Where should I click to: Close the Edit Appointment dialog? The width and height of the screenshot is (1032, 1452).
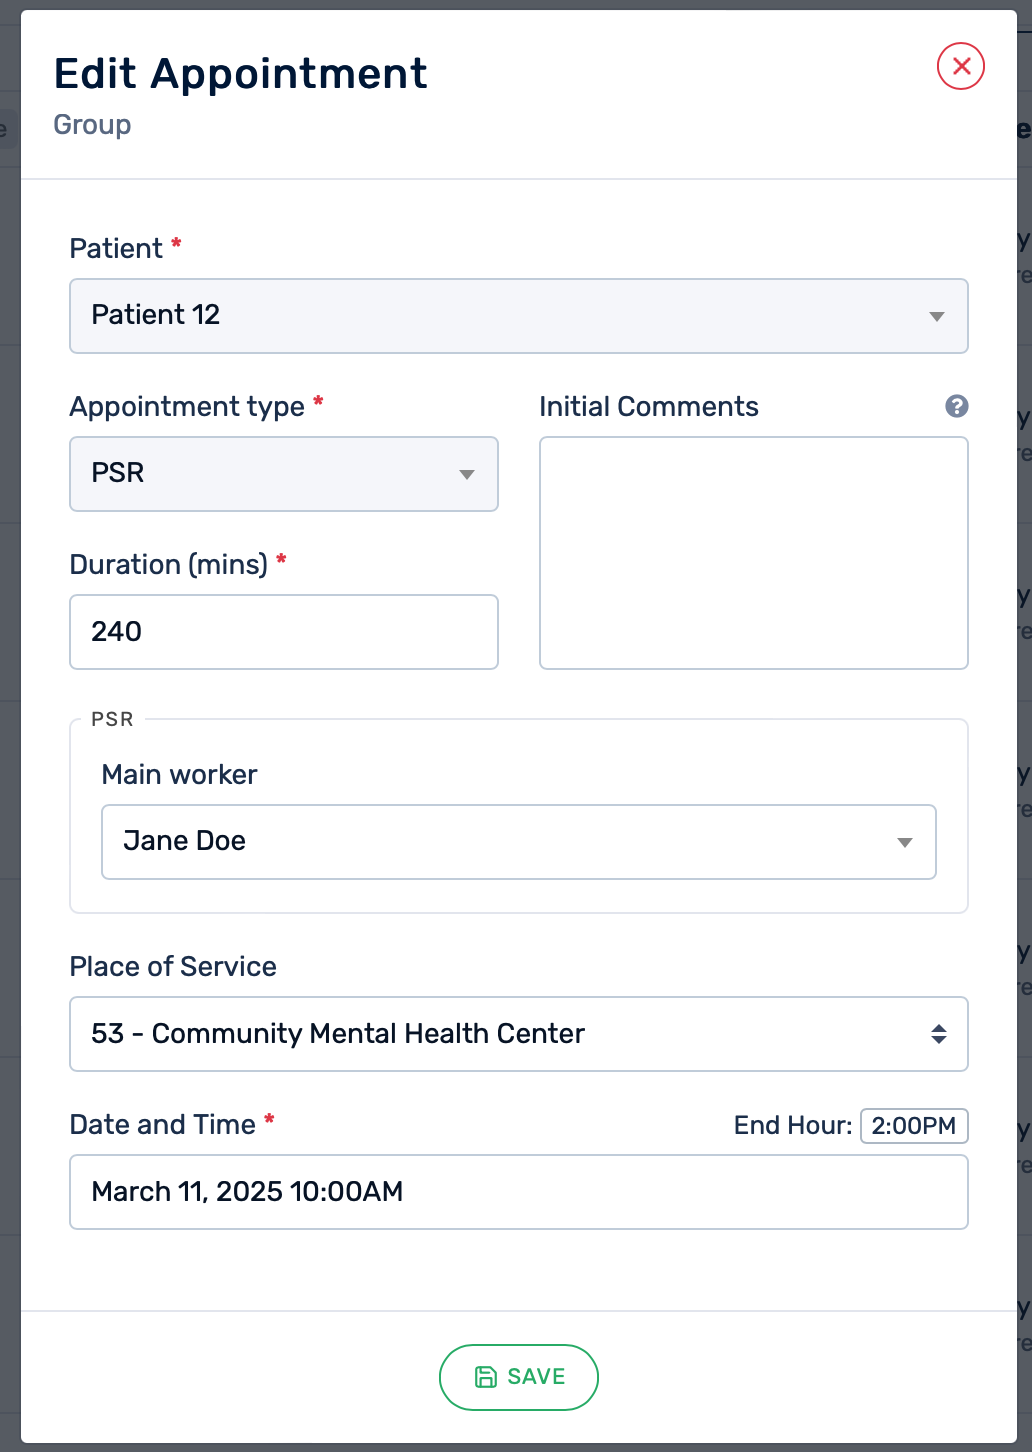click(x=960, y=67)
